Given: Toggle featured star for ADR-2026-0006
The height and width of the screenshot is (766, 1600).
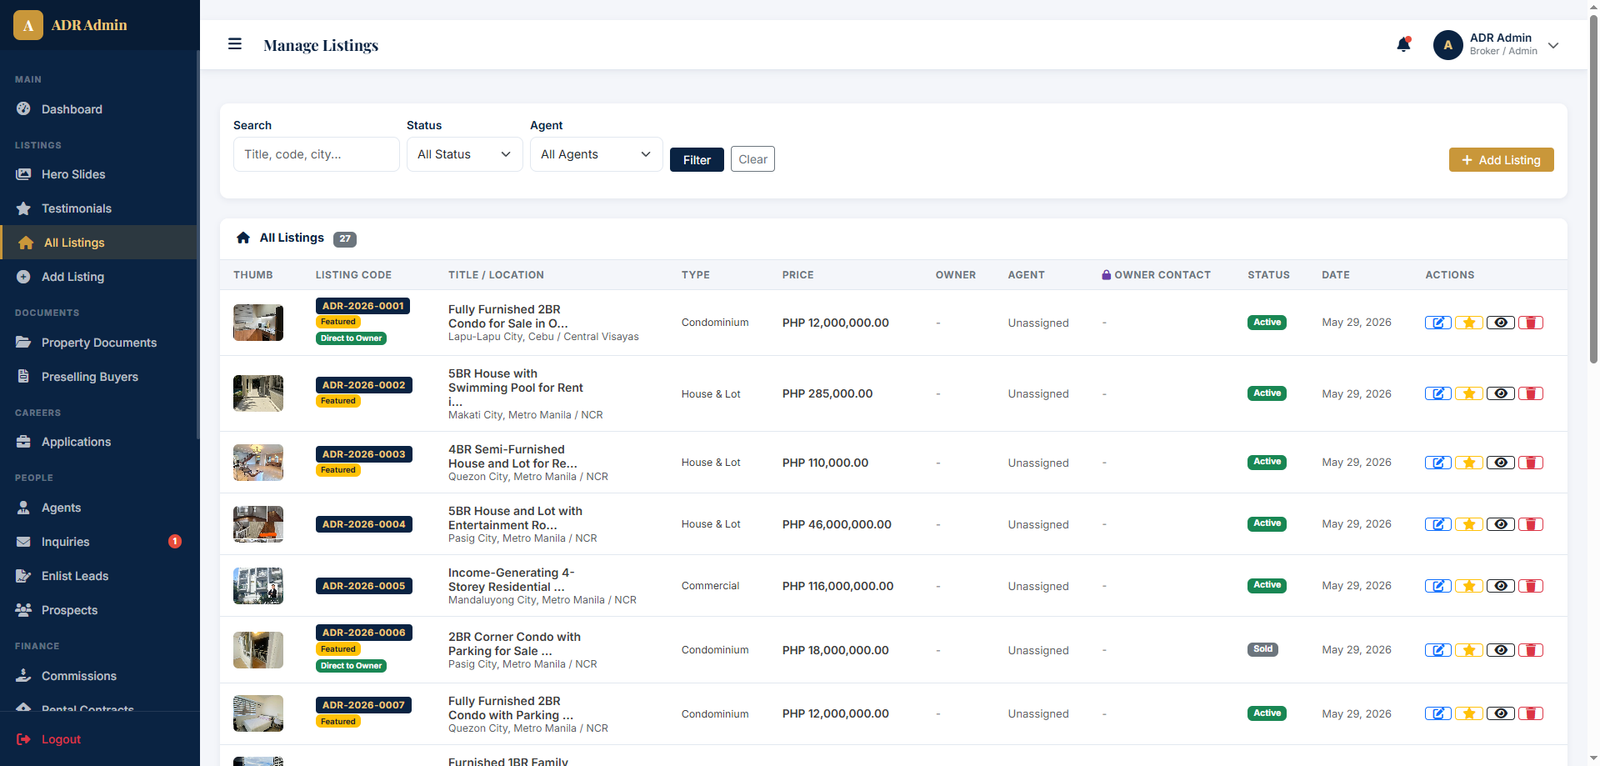Looking at the screenshot, I should click(x=1469, y=650).
